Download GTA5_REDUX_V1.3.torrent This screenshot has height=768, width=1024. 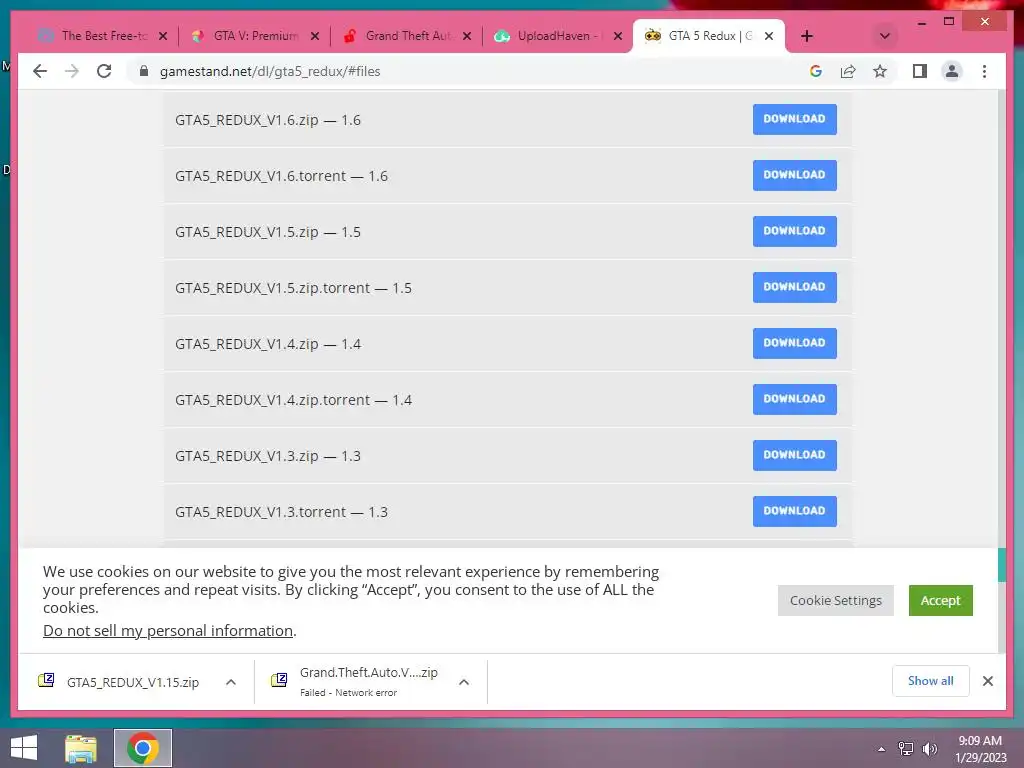[794, 511]
